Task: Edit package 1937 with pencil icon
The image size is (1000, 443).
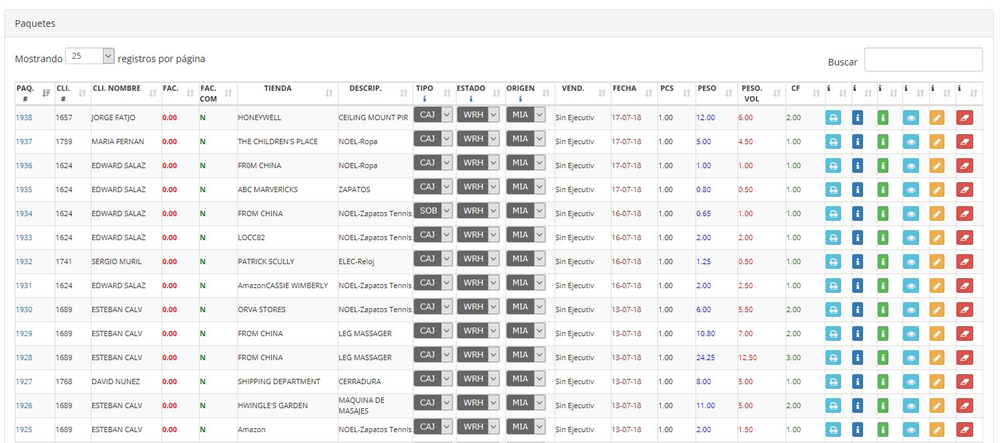Action: point(937,142)
